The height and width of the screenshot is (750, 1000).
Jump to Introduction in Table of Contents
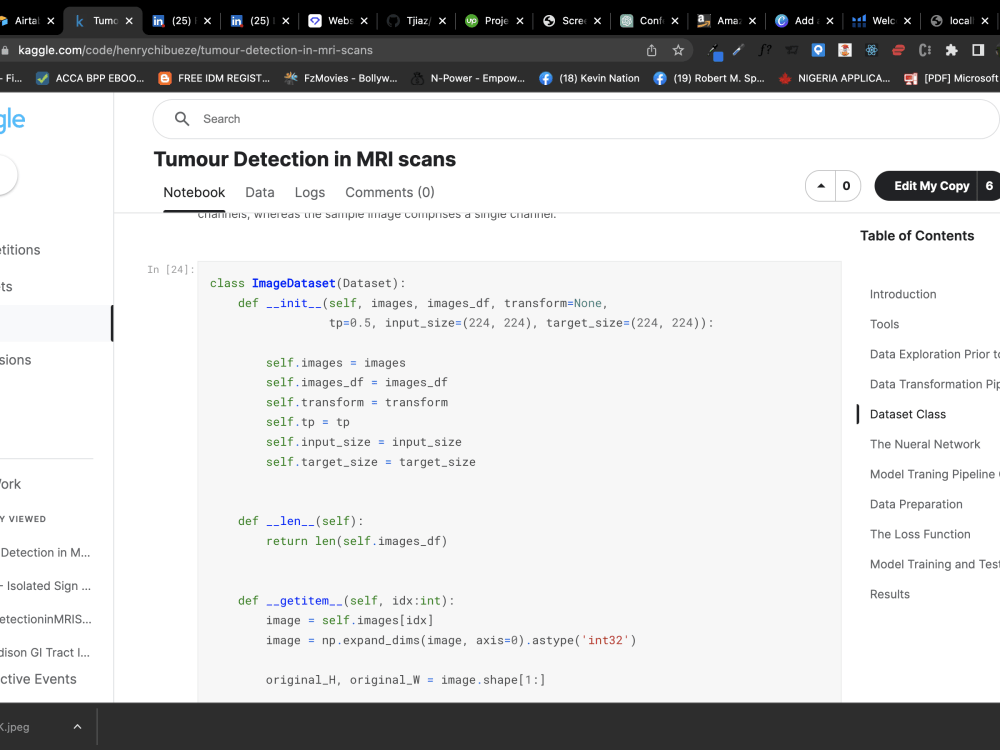902,295
